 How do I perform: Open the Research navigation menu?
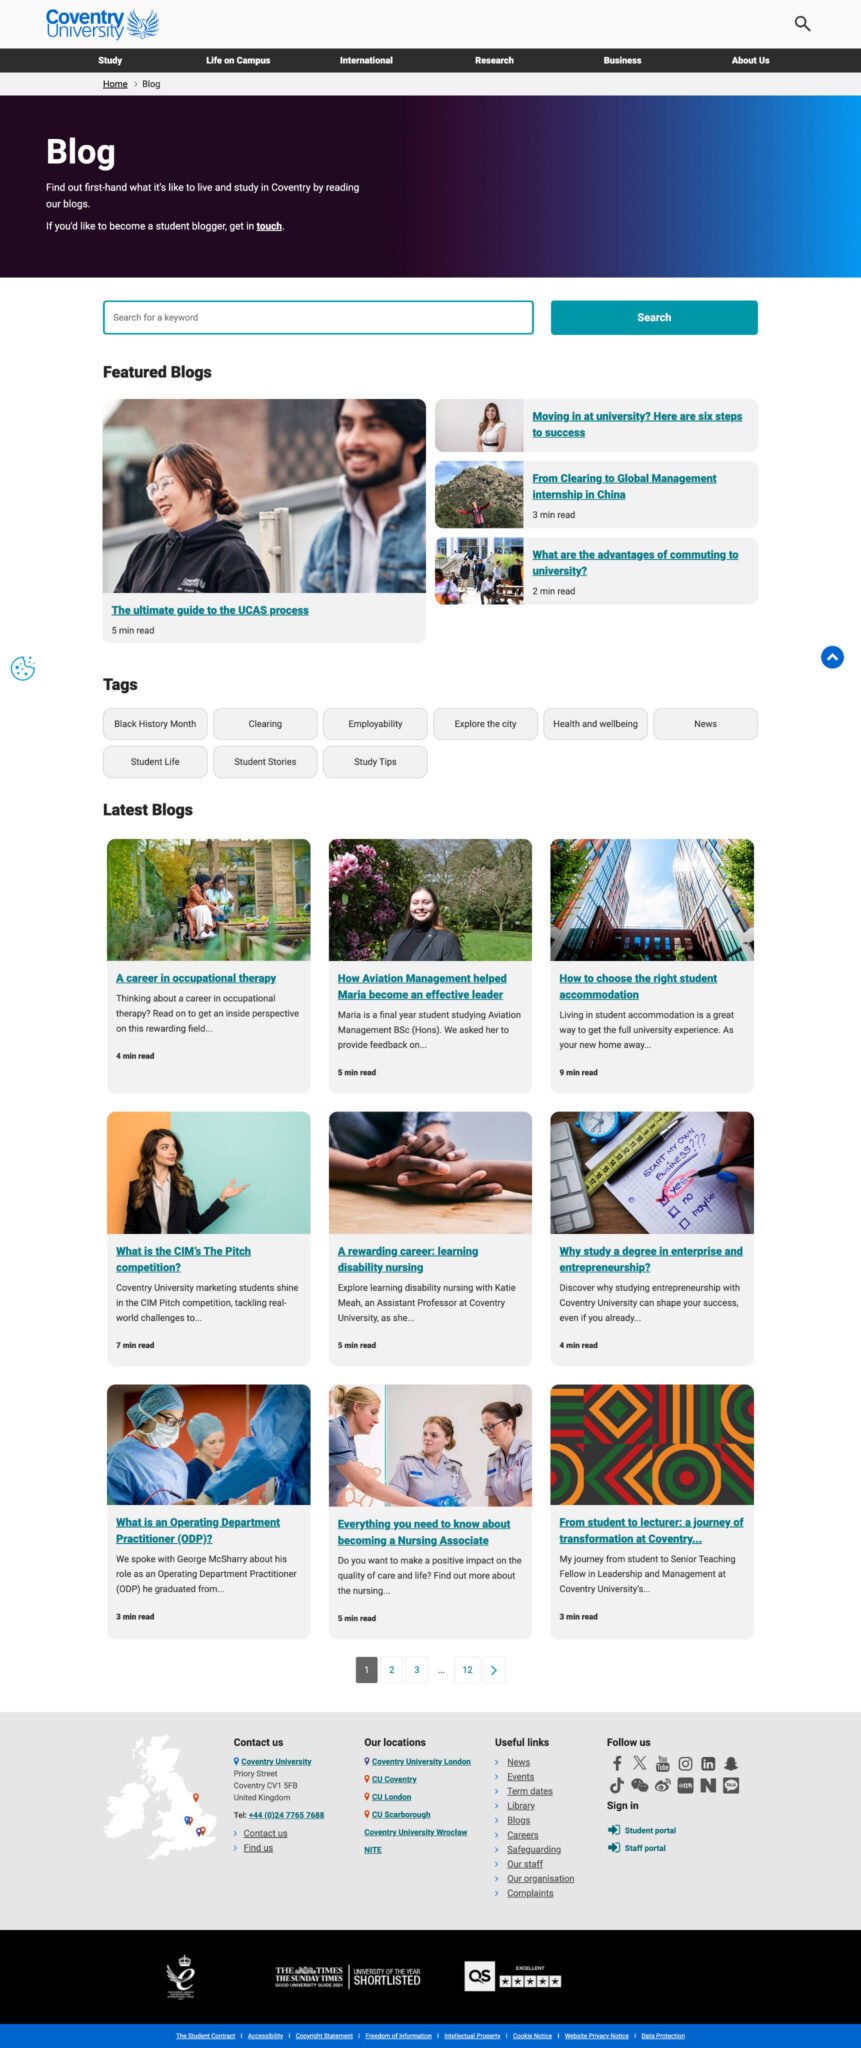(494, 60)
